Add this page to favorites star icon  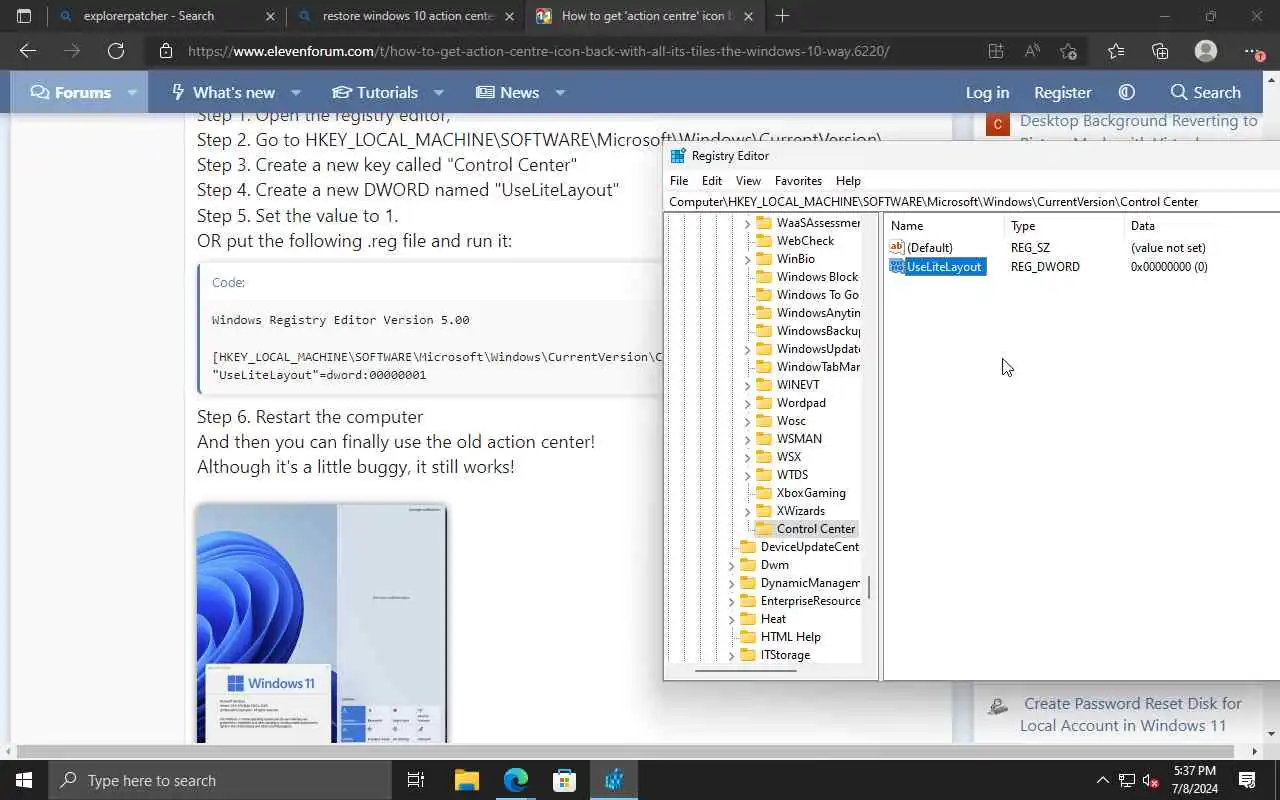point(1068,51)
